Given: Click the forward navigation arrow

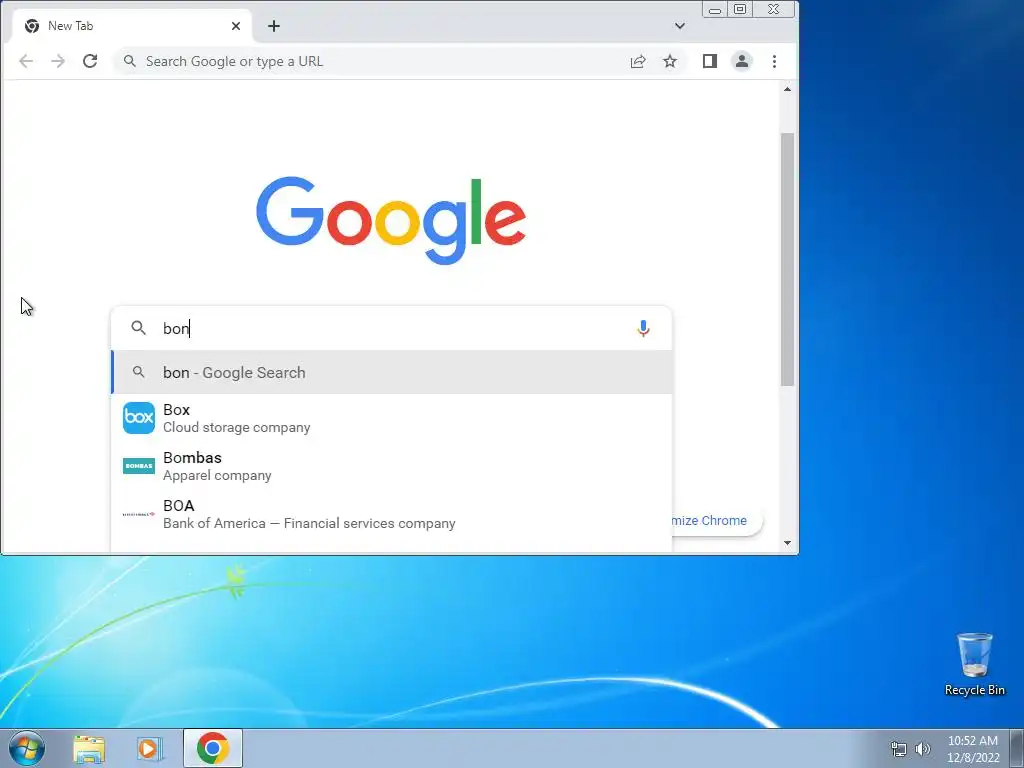Looking at the screenshot, I should (x=58, y=61).
